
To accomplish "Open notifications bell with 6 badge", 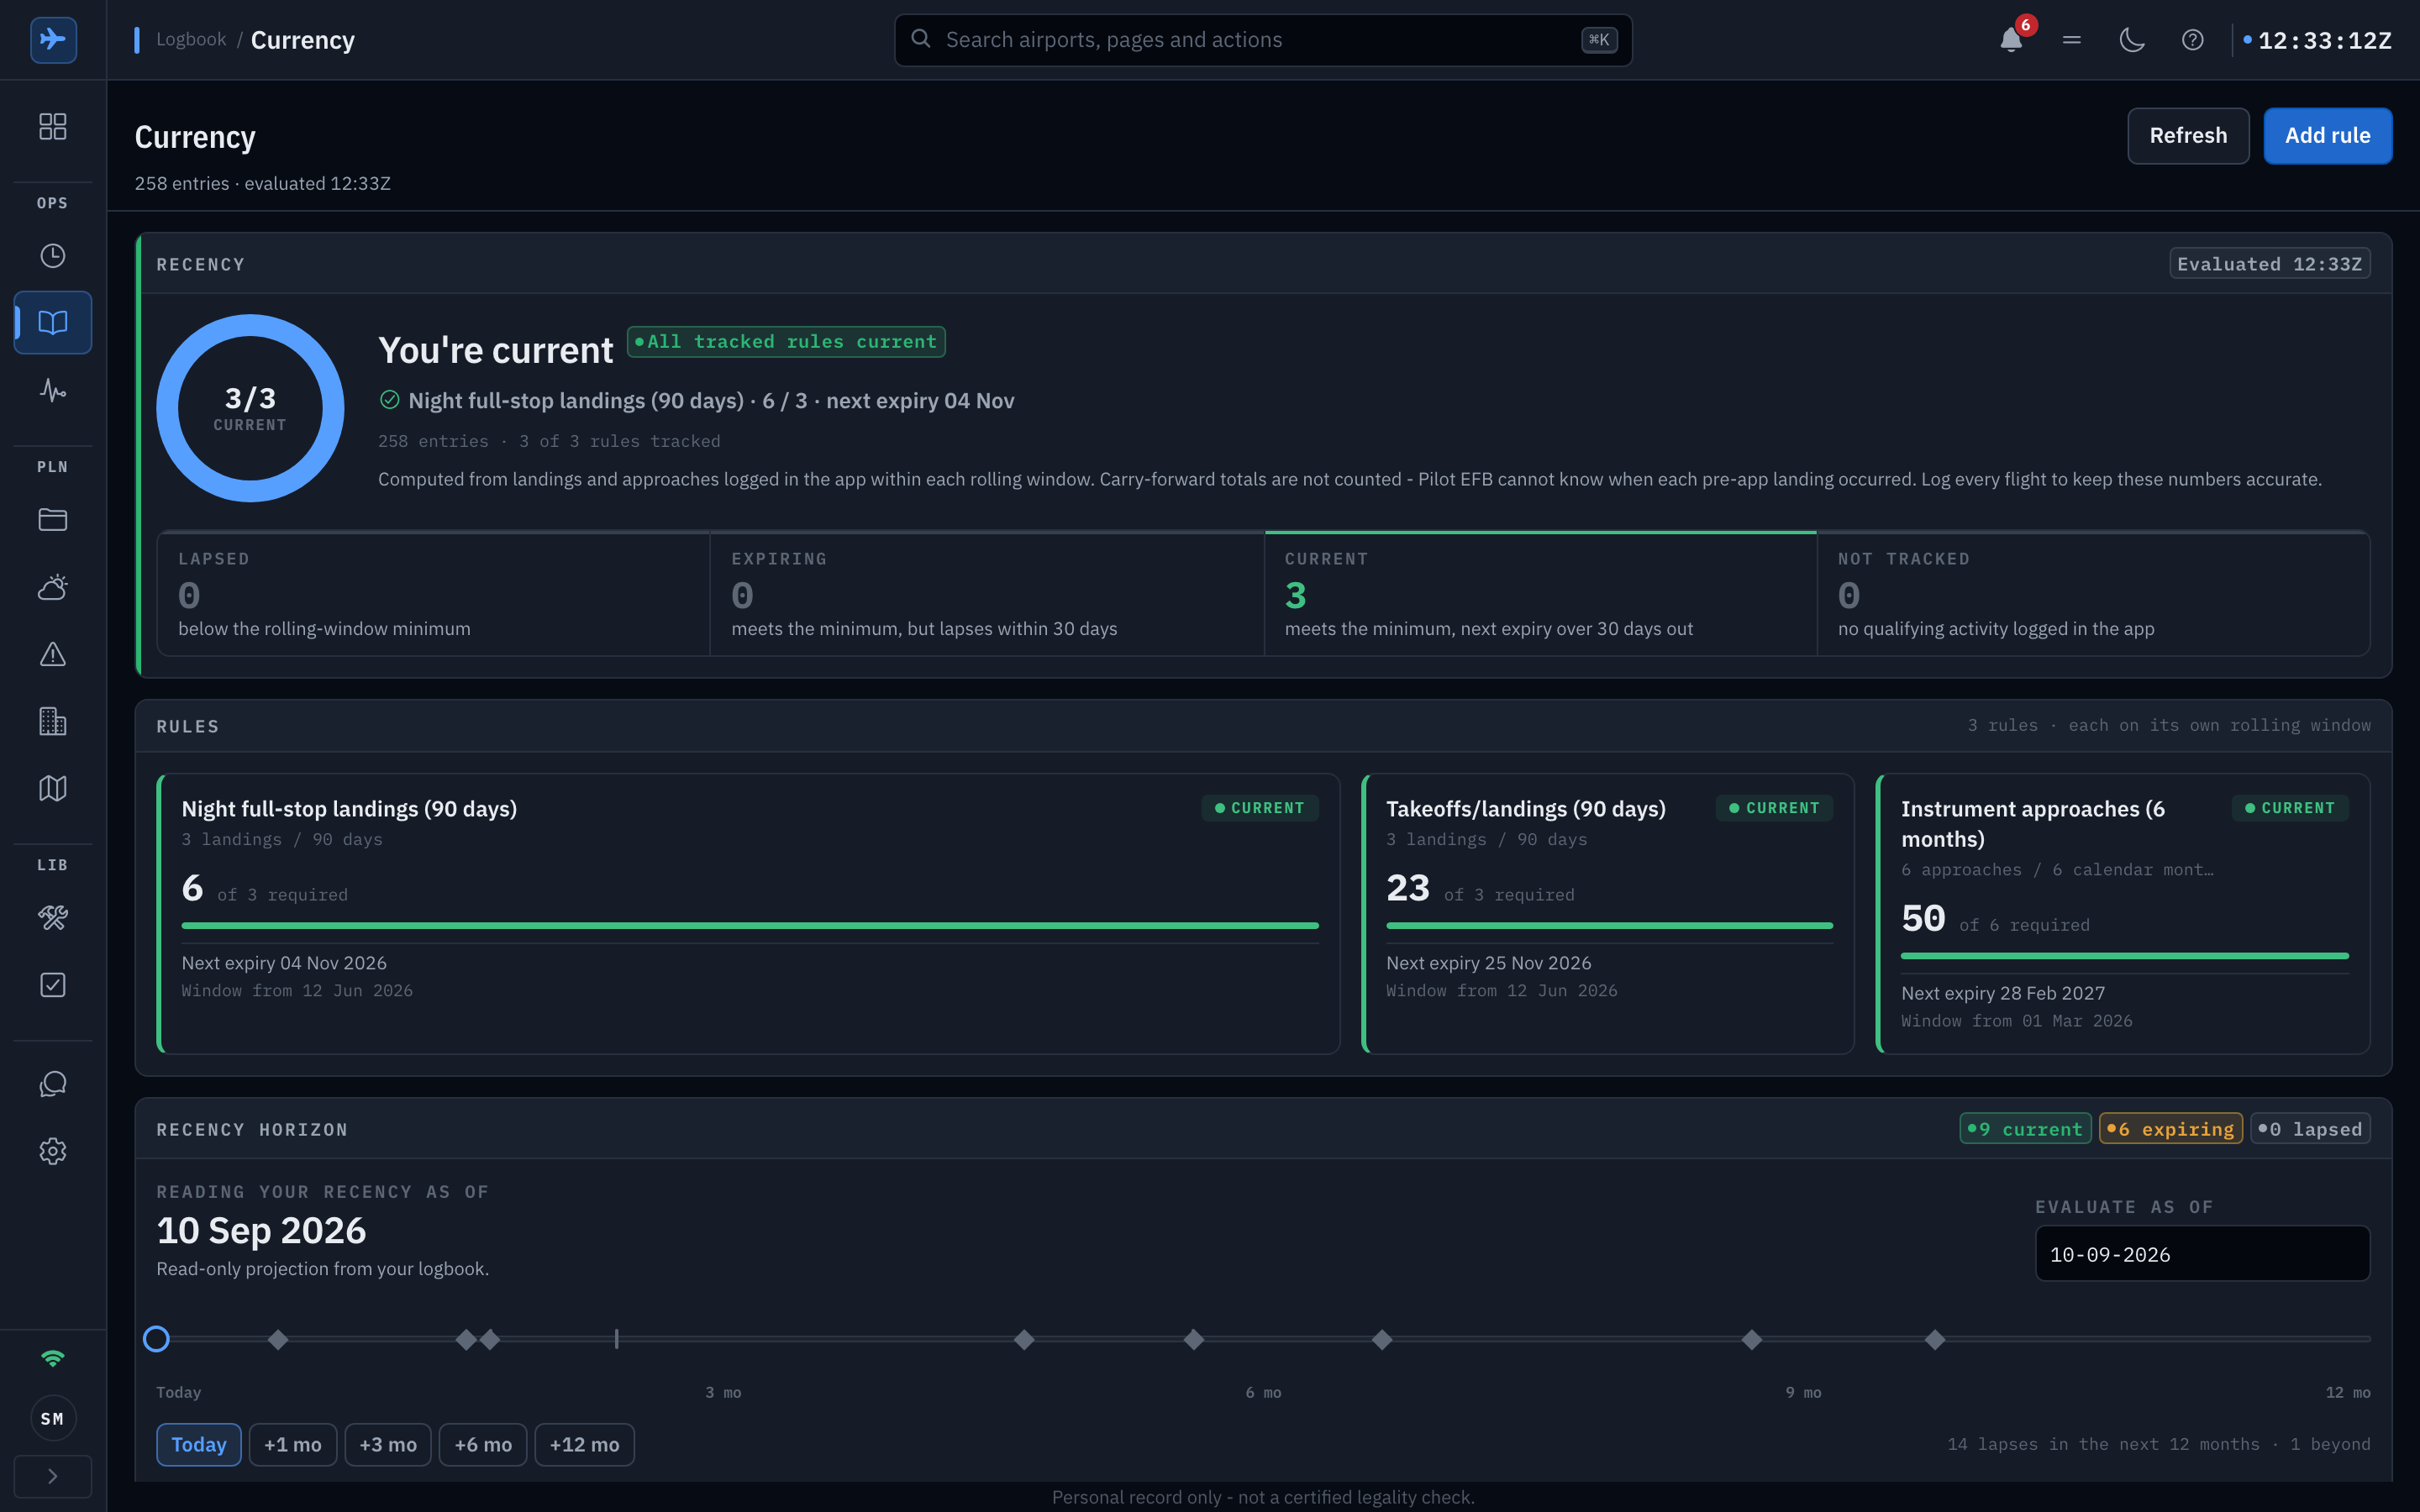I will [2011, 40].
